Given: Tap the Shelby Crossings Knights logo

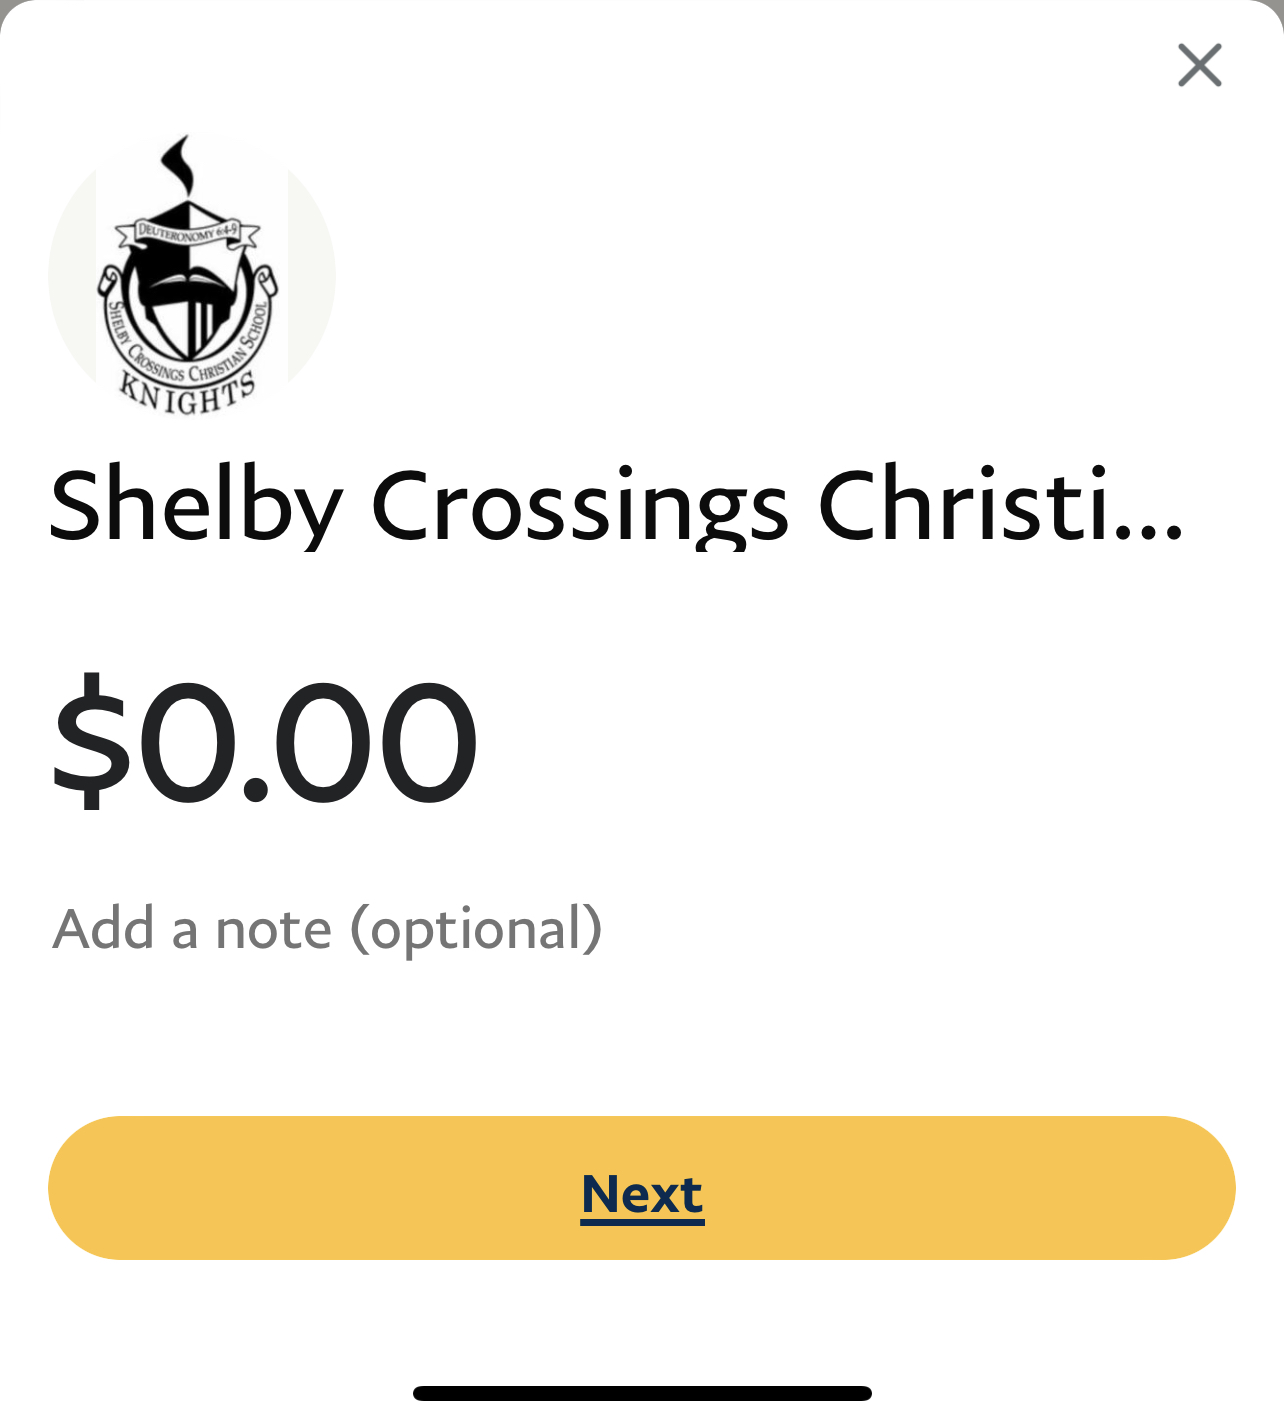Looking at the screenshot, I should coord(191,275).
